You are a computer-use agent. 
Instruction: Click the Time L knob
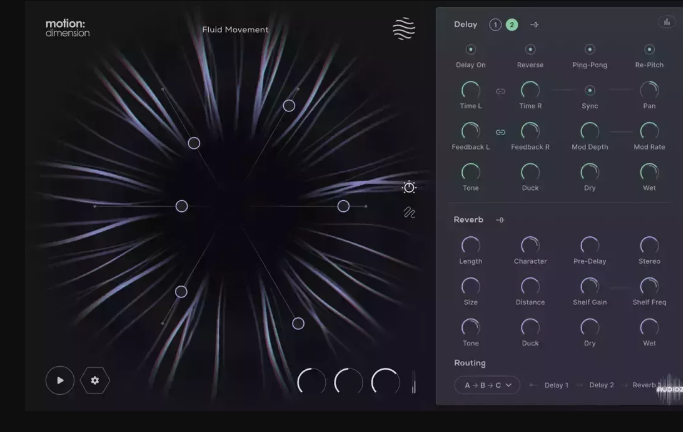click(470, 90)
